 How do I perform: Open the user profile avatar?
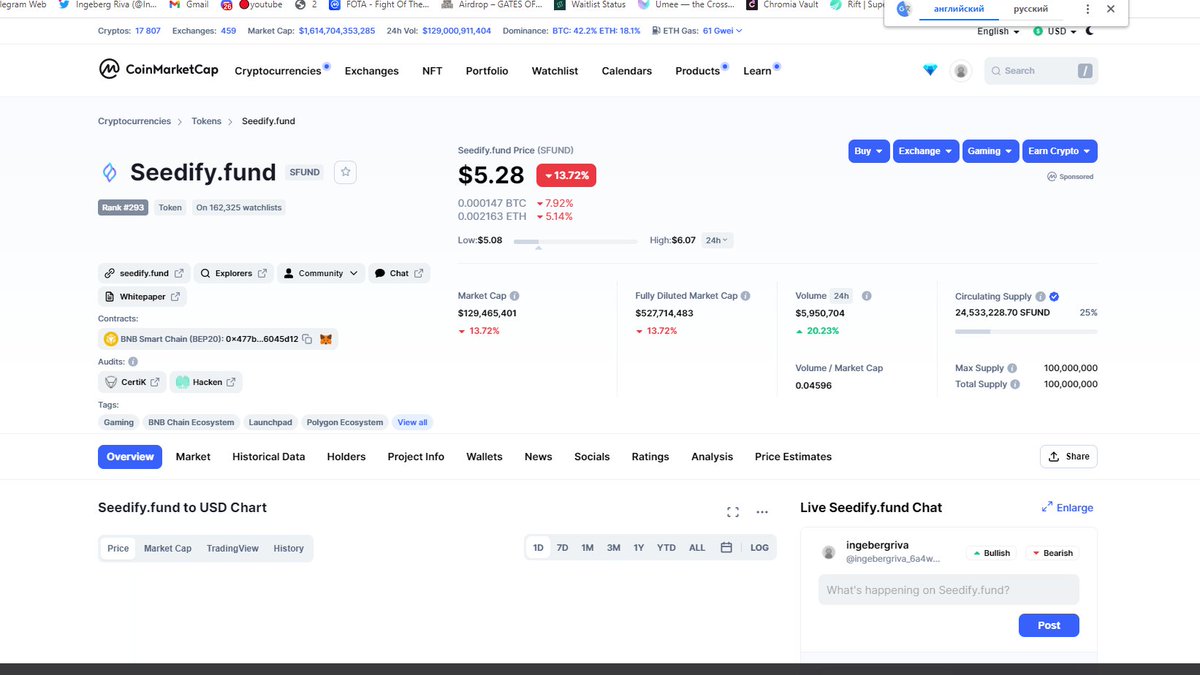pyautogui.click(x=961, y=71)
